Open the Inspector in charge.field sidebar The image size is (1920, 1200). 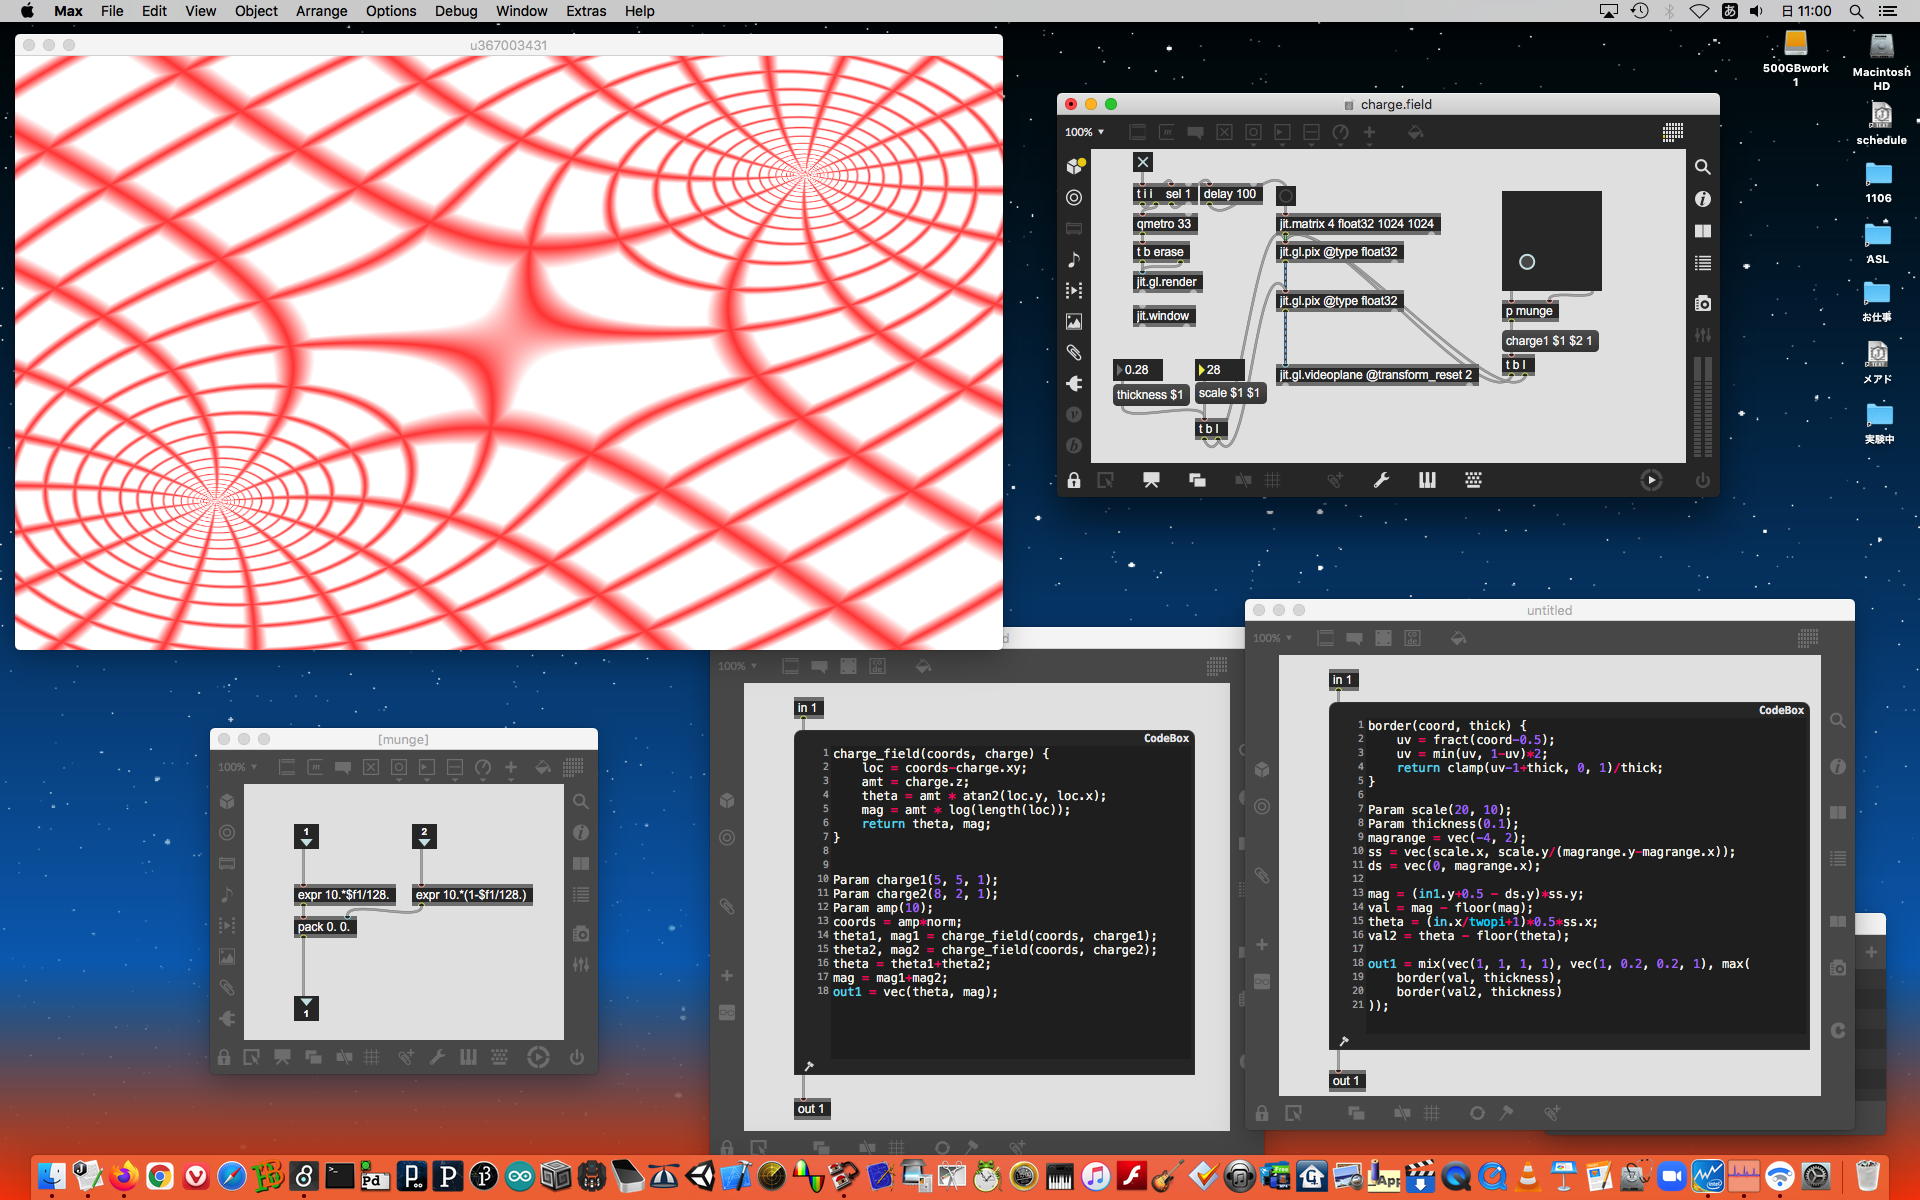click(x=1702, y=199)
